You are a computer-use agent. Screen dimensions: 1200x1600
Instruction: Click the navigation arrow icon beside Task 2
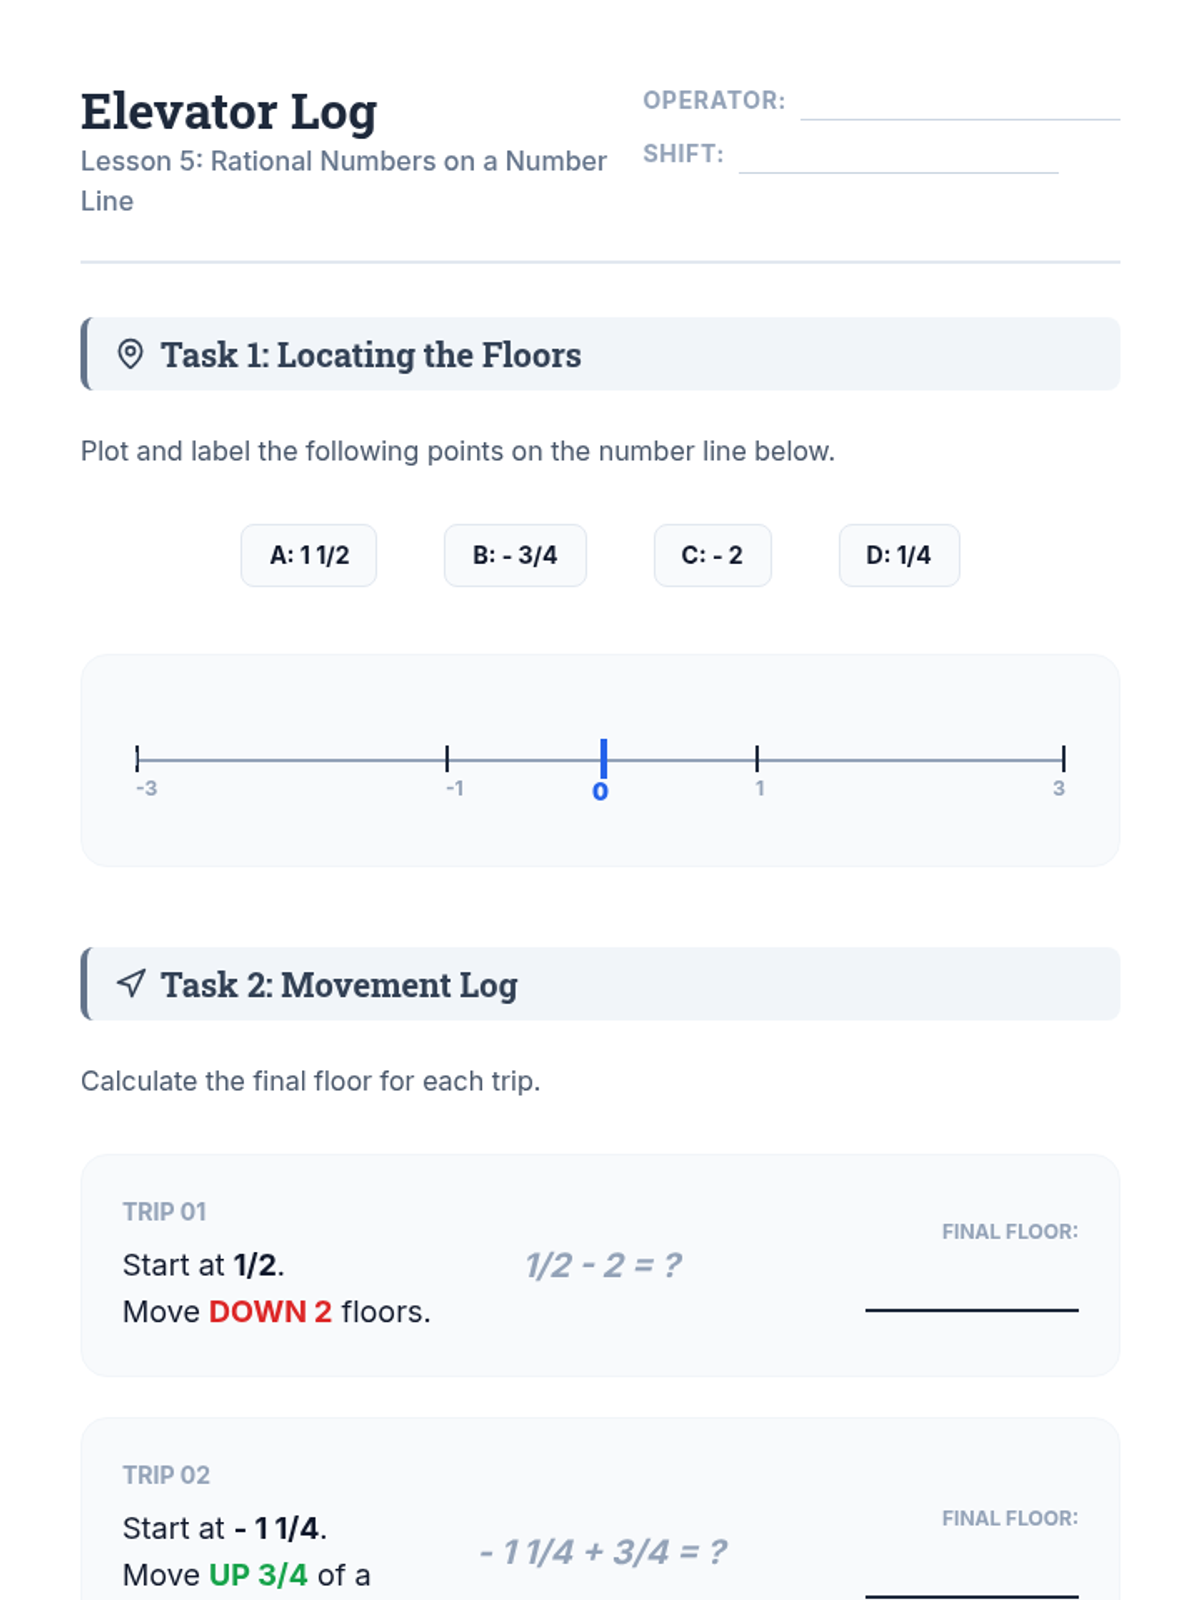131,983
